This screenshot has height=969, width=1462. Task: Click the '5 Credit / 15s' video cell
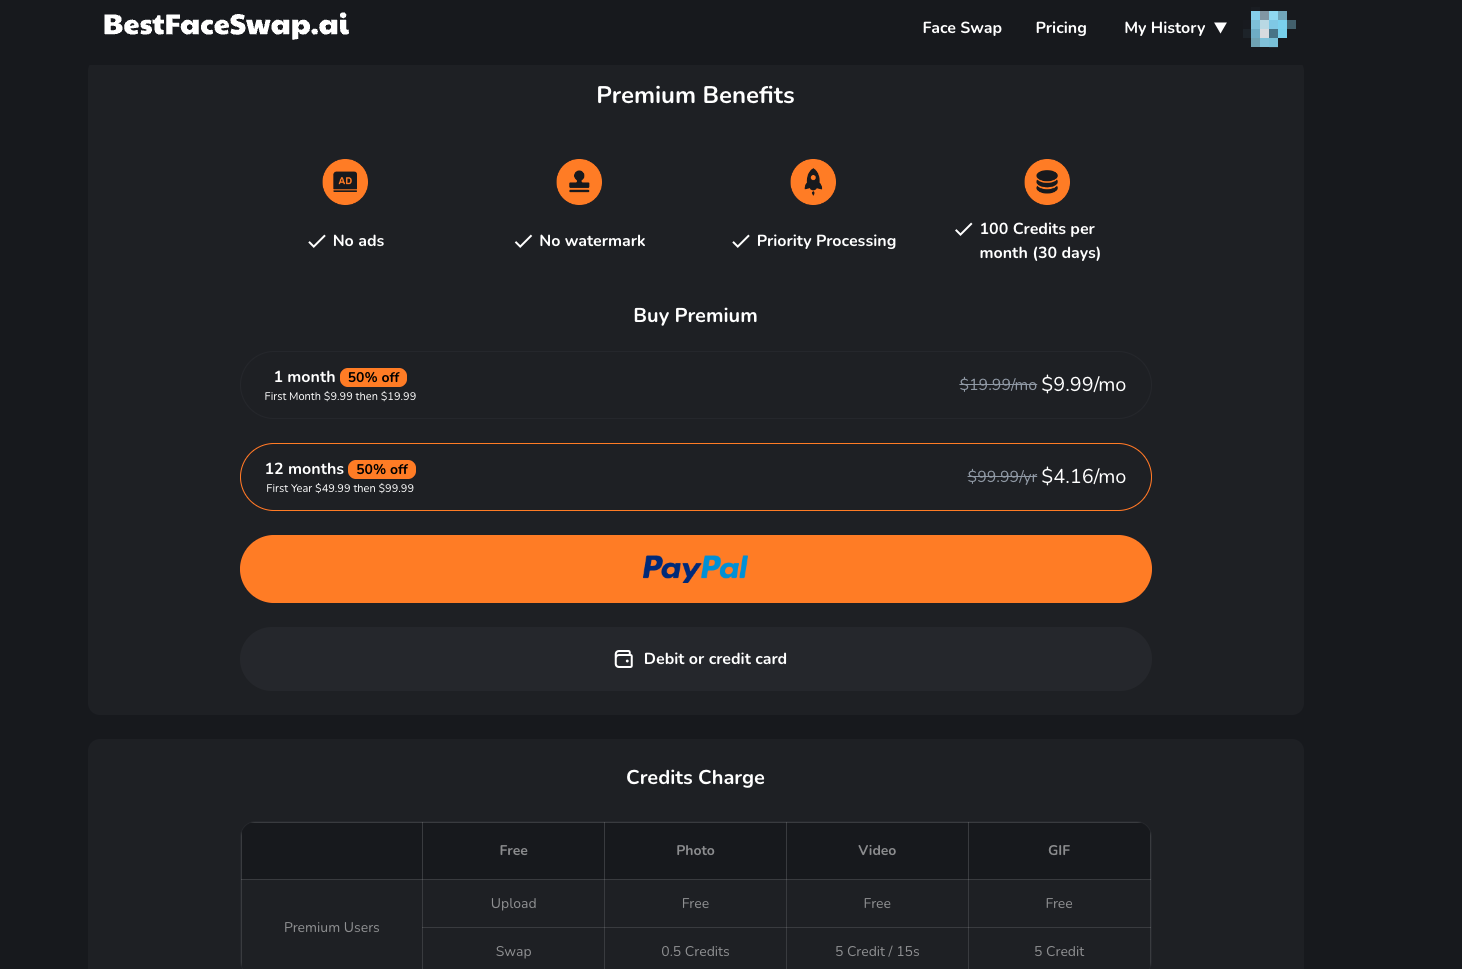(x=877, y=952)
